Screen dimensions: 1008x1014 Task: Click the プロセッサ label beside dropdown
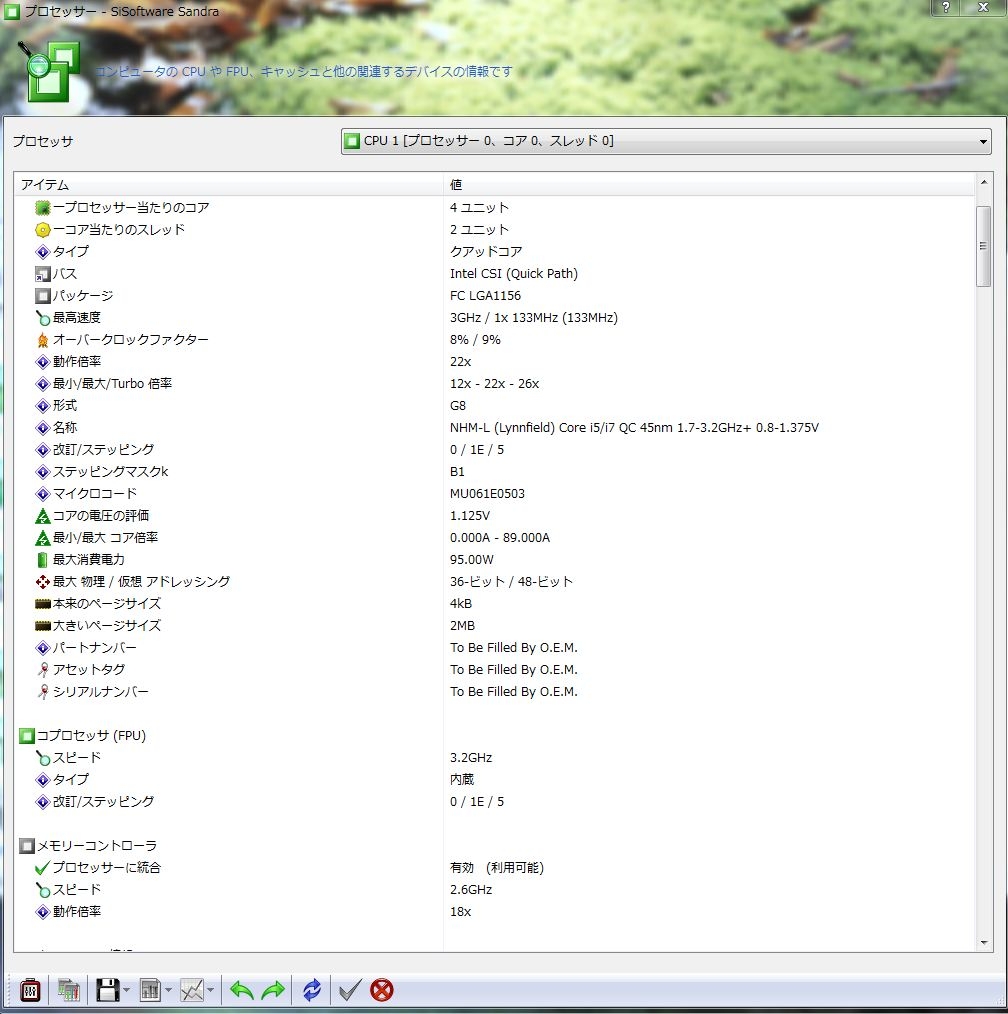click(43, 141)
